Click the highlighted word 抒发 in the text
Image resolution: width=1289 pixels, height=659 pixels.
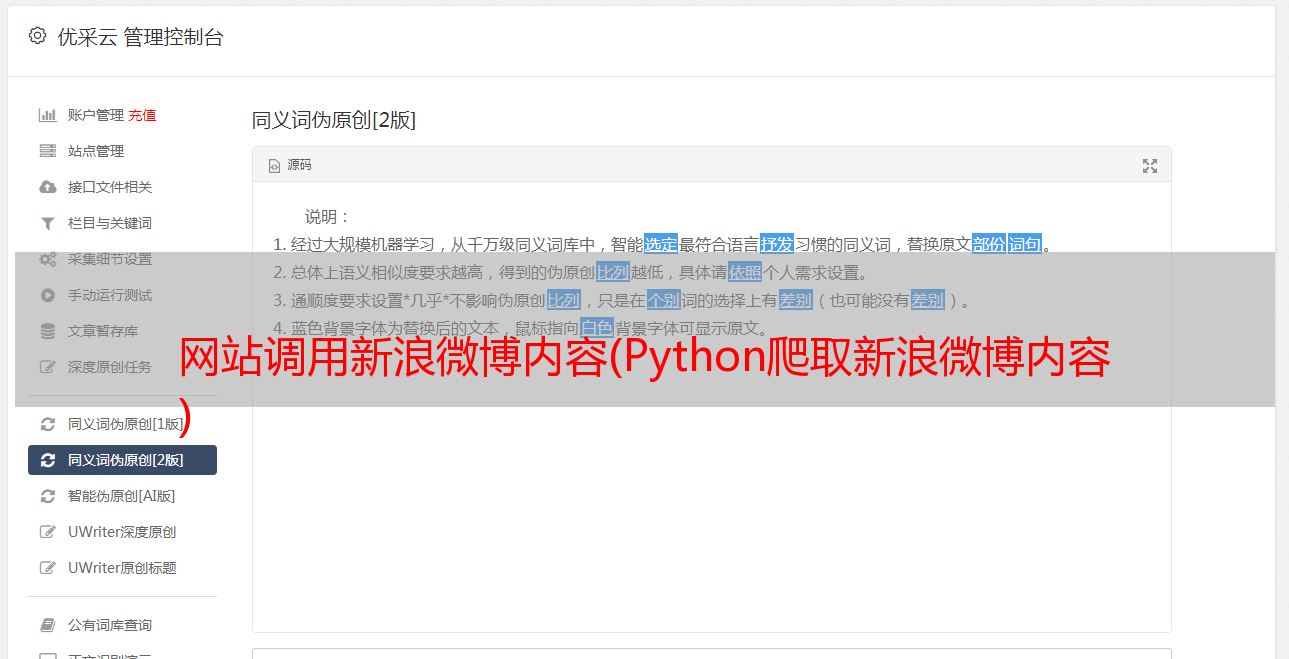click(x=777, y=244)
